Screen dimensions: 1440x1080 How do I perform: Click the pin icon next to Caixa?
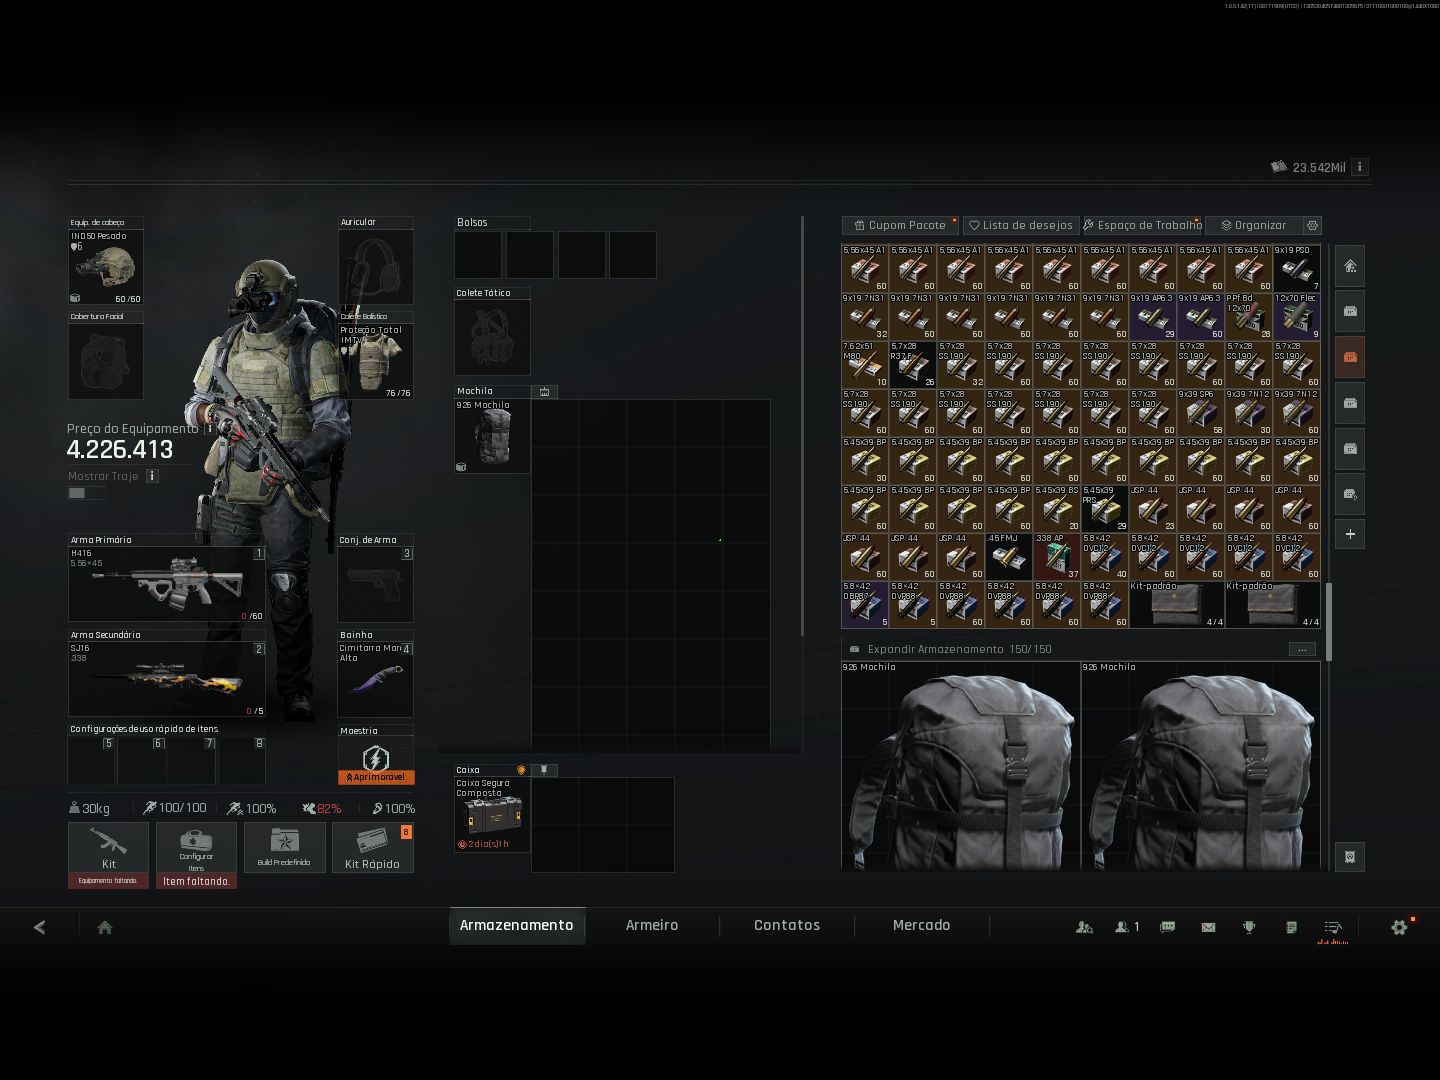544,770
